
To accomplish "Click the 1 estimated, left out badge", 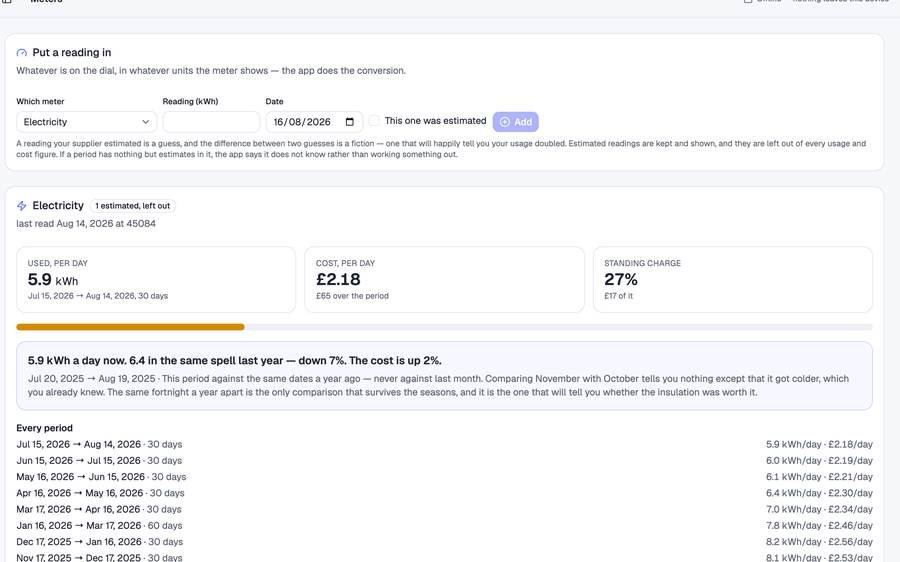I will (x=133, y=206).
